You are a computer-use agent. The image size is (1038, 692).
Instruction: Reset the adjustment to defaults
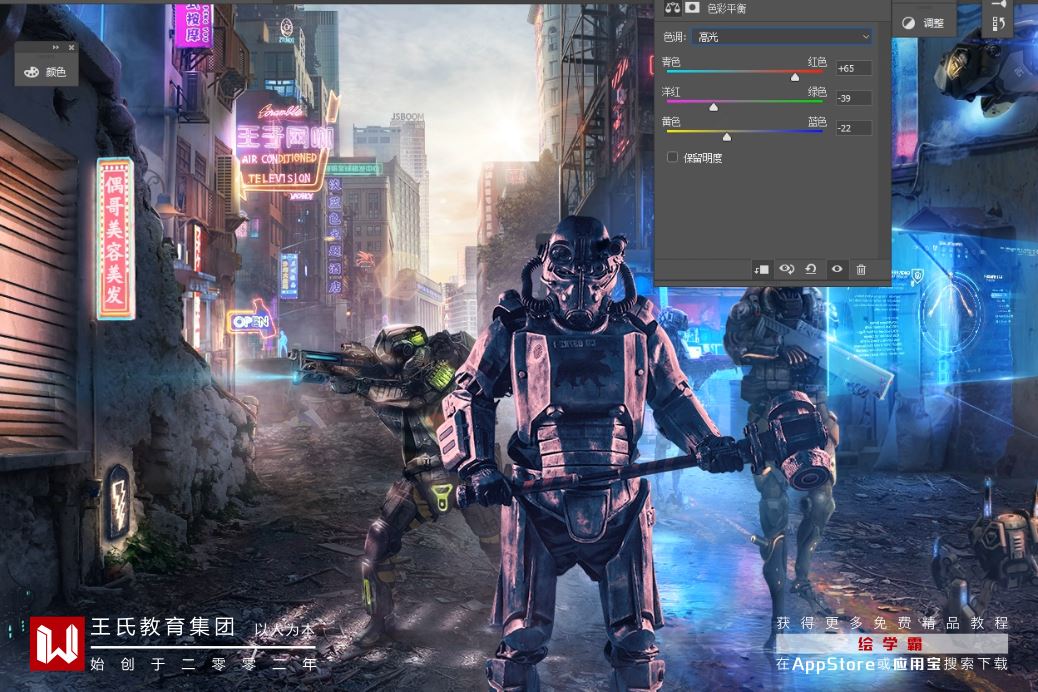click(811, 269)
